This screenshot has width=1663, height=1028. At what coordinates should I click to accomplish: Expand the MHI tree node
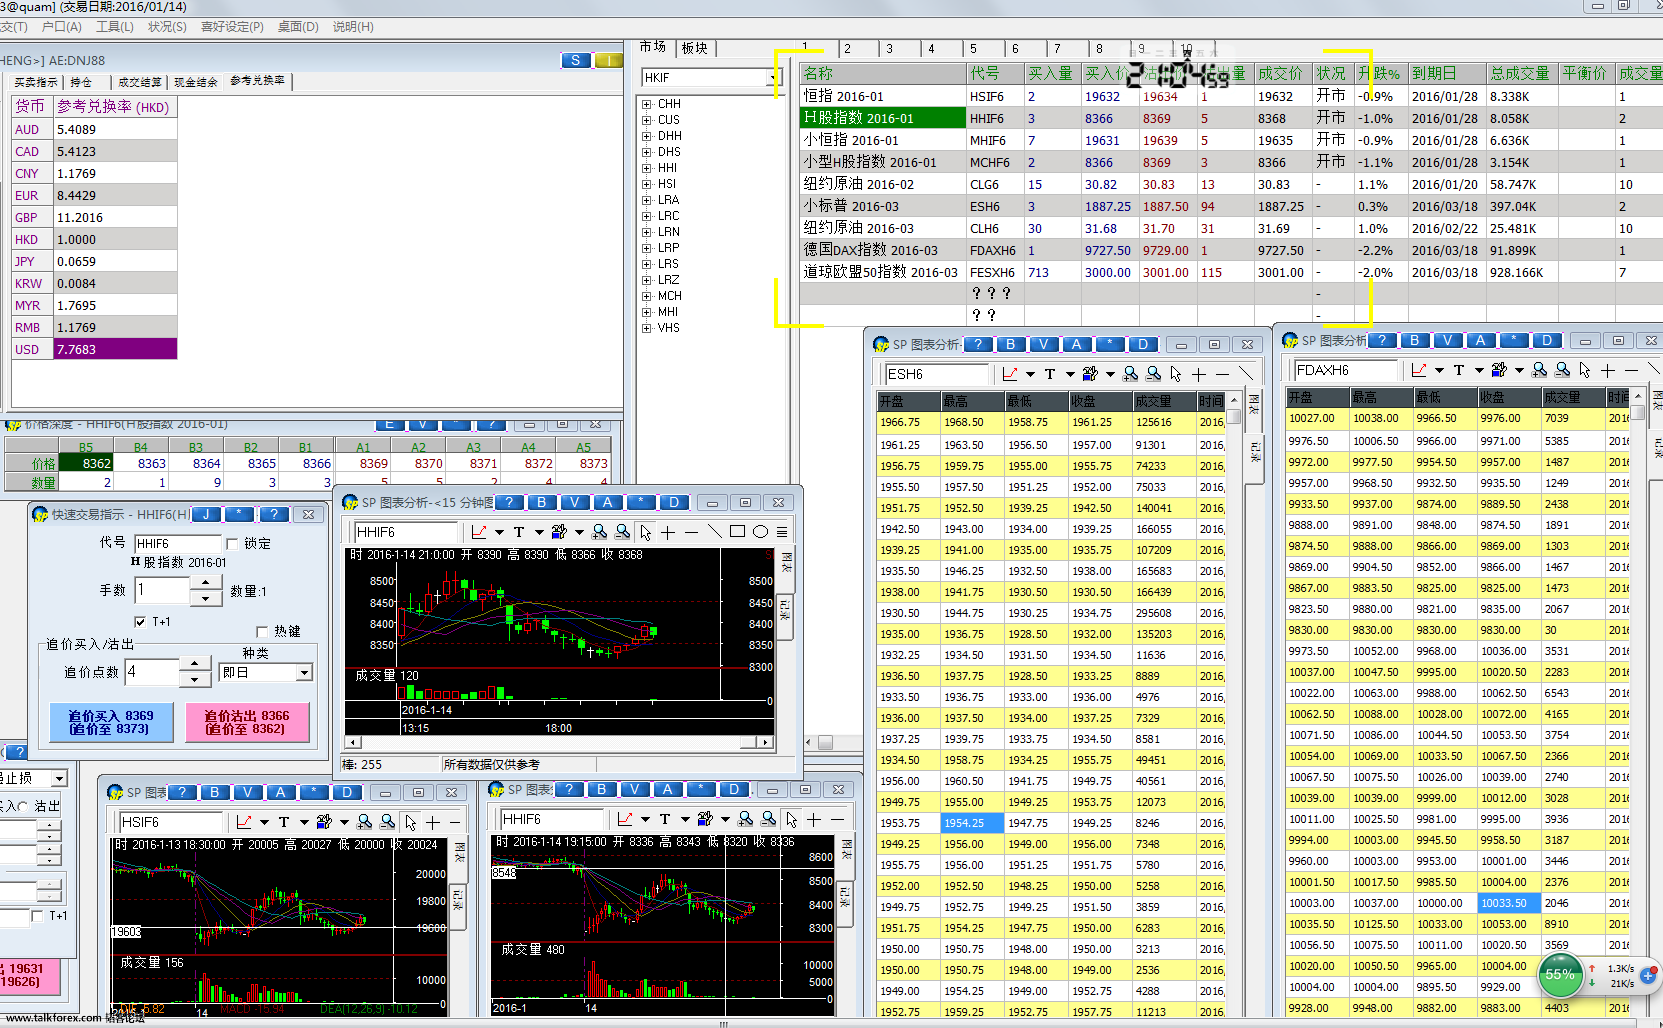tap(647, 312)
